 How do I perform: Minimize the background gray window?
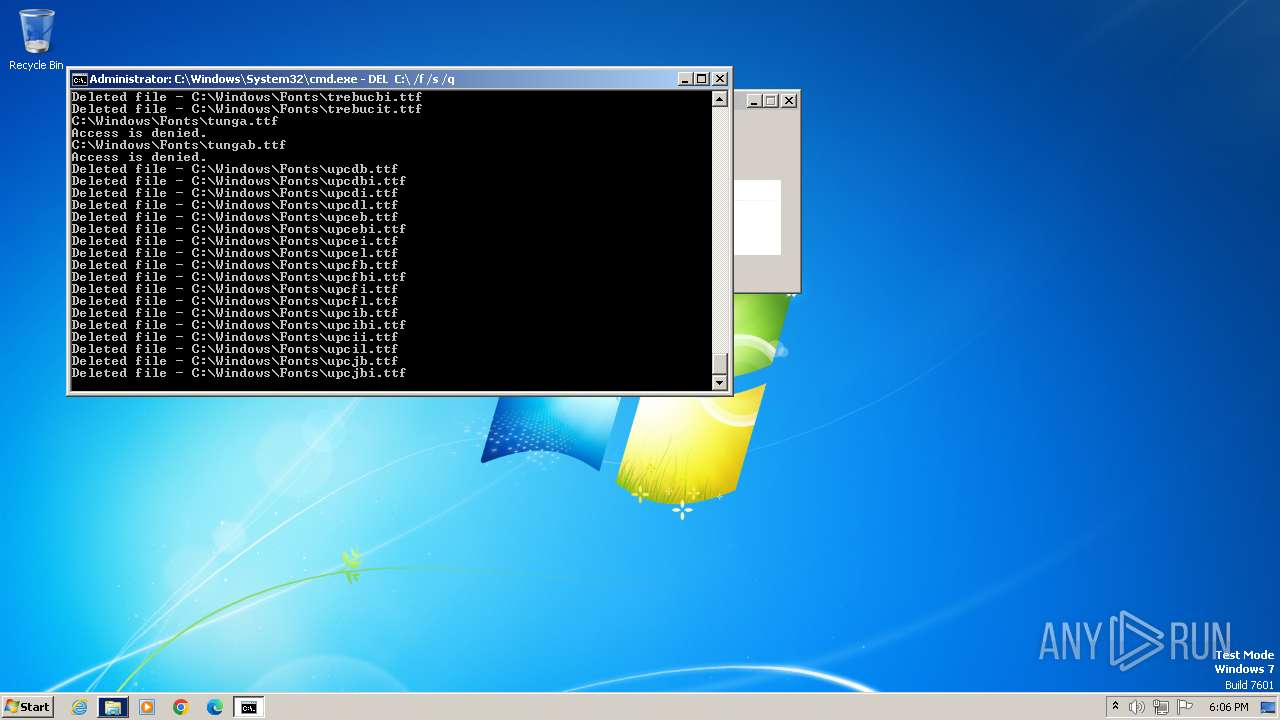pos(754,100)
